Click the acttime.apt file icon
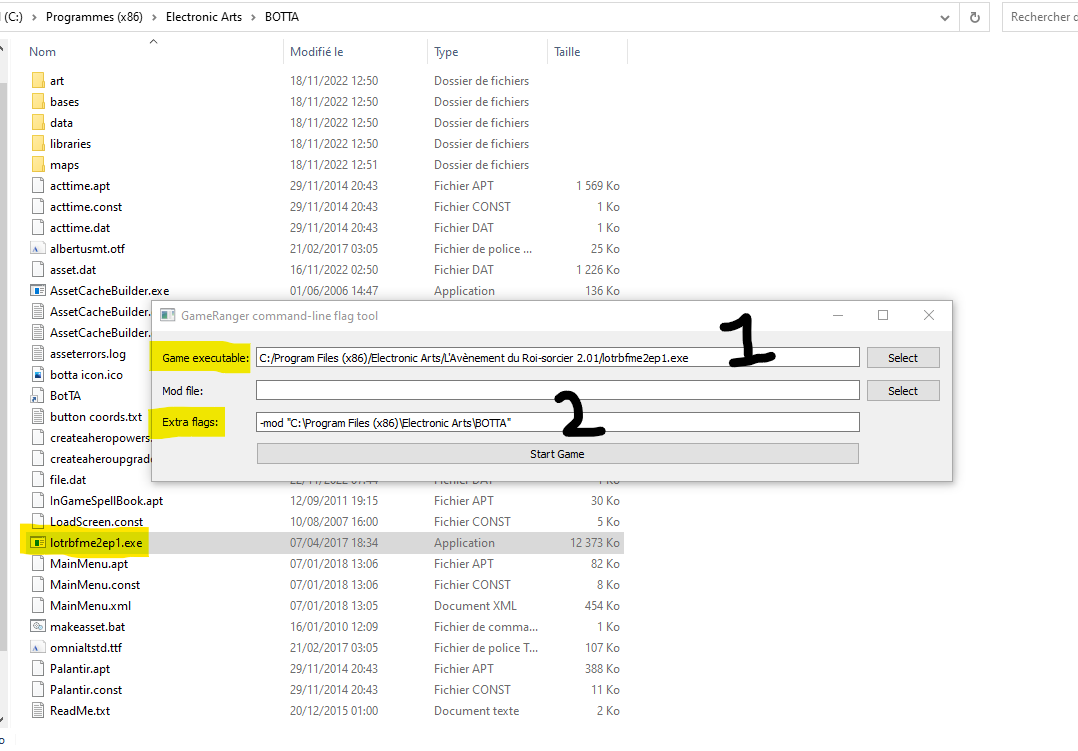This screenshot has width=1078, height=751. click(38, 186)
